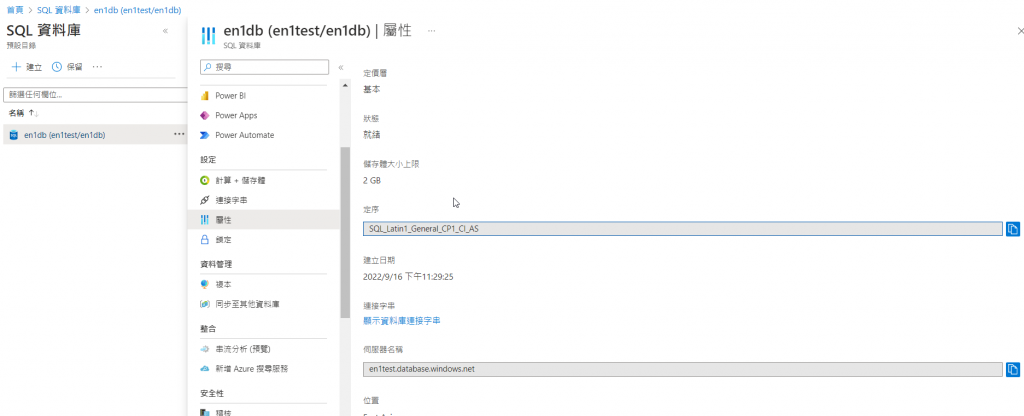1024x416 pixels.
Task: Select en1db (en1test/en1db) list row
Action: point(94,135)
